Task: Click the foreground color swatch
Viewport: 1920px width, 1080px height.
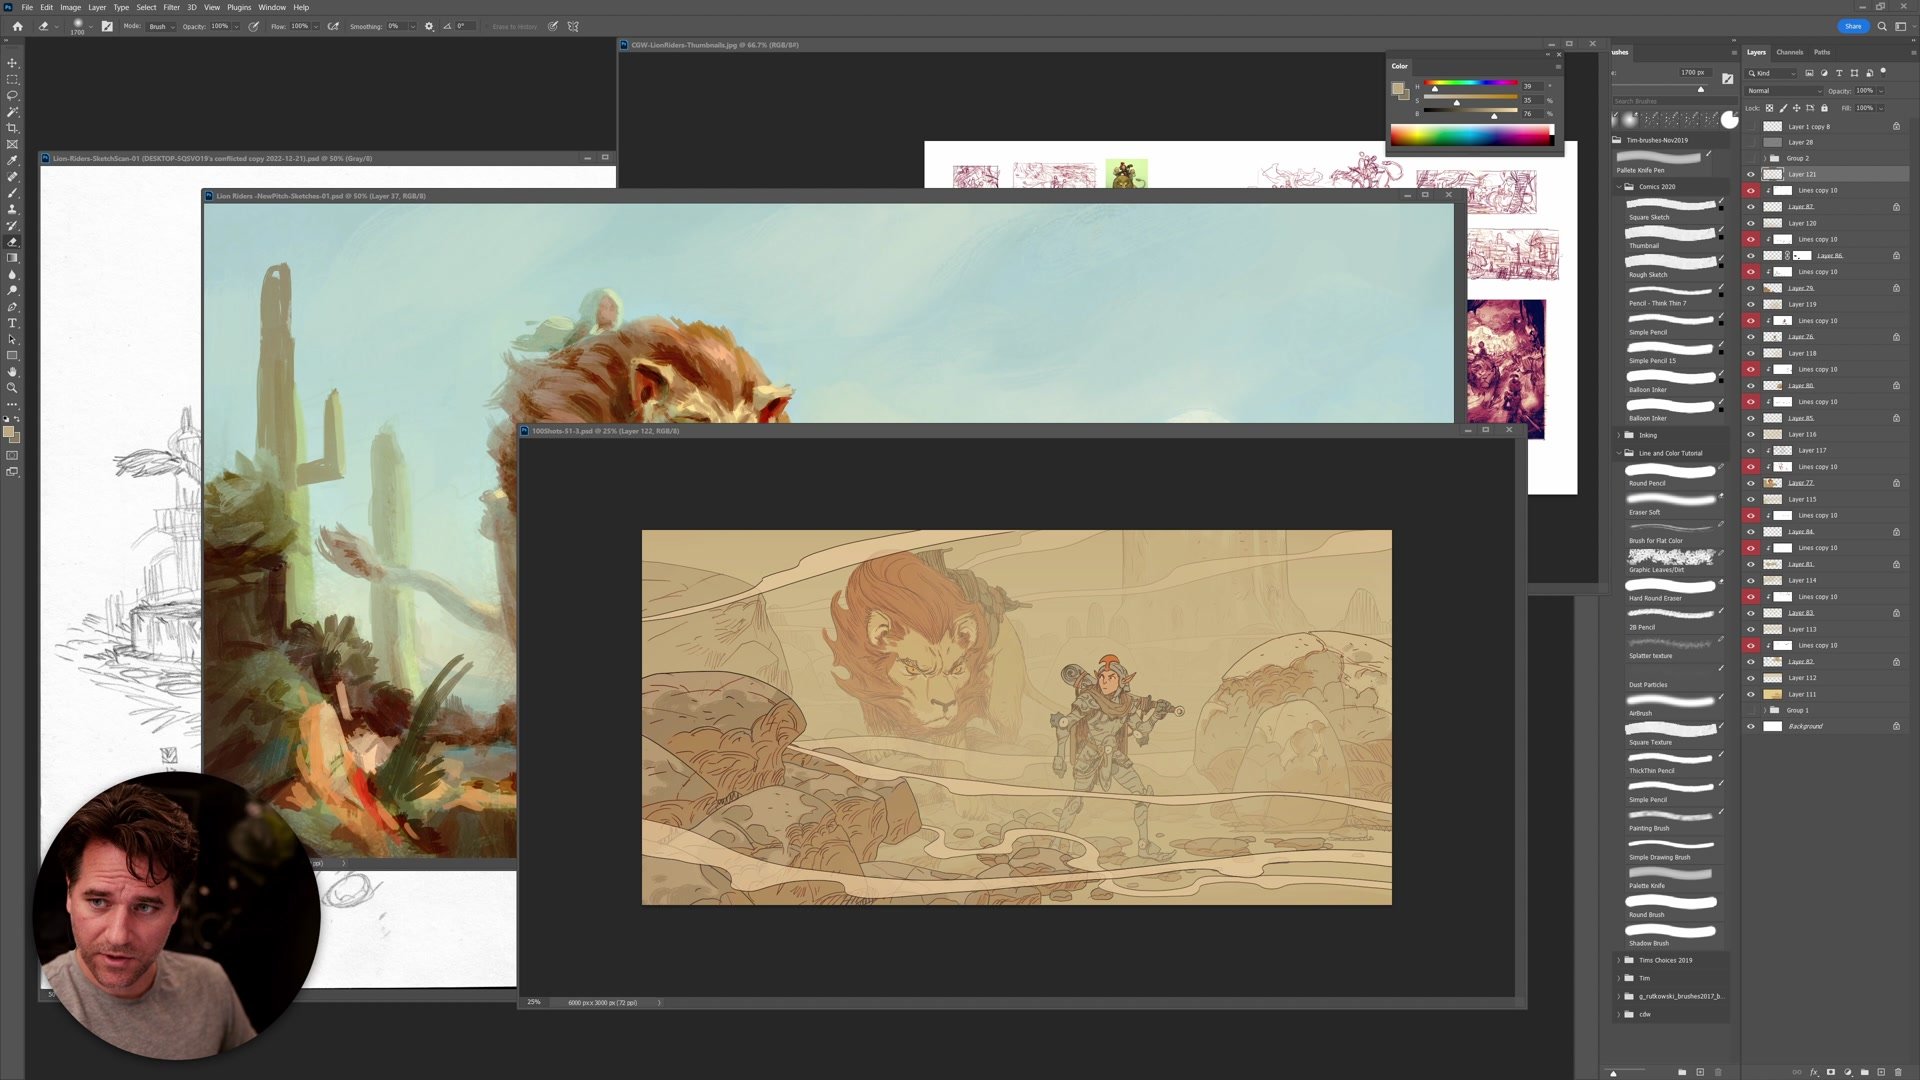Action: (x=9, y=431)
